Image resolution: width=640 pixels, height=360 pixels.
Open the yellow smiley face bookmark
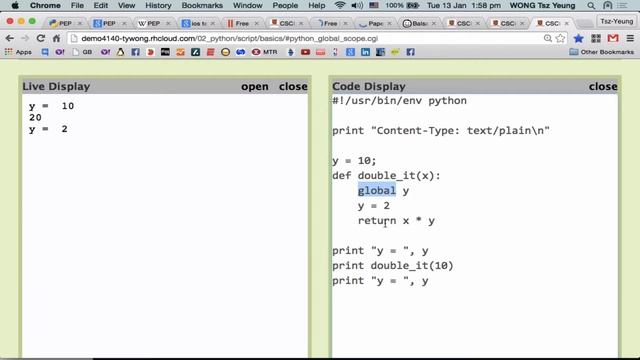(x=225, y=52)
